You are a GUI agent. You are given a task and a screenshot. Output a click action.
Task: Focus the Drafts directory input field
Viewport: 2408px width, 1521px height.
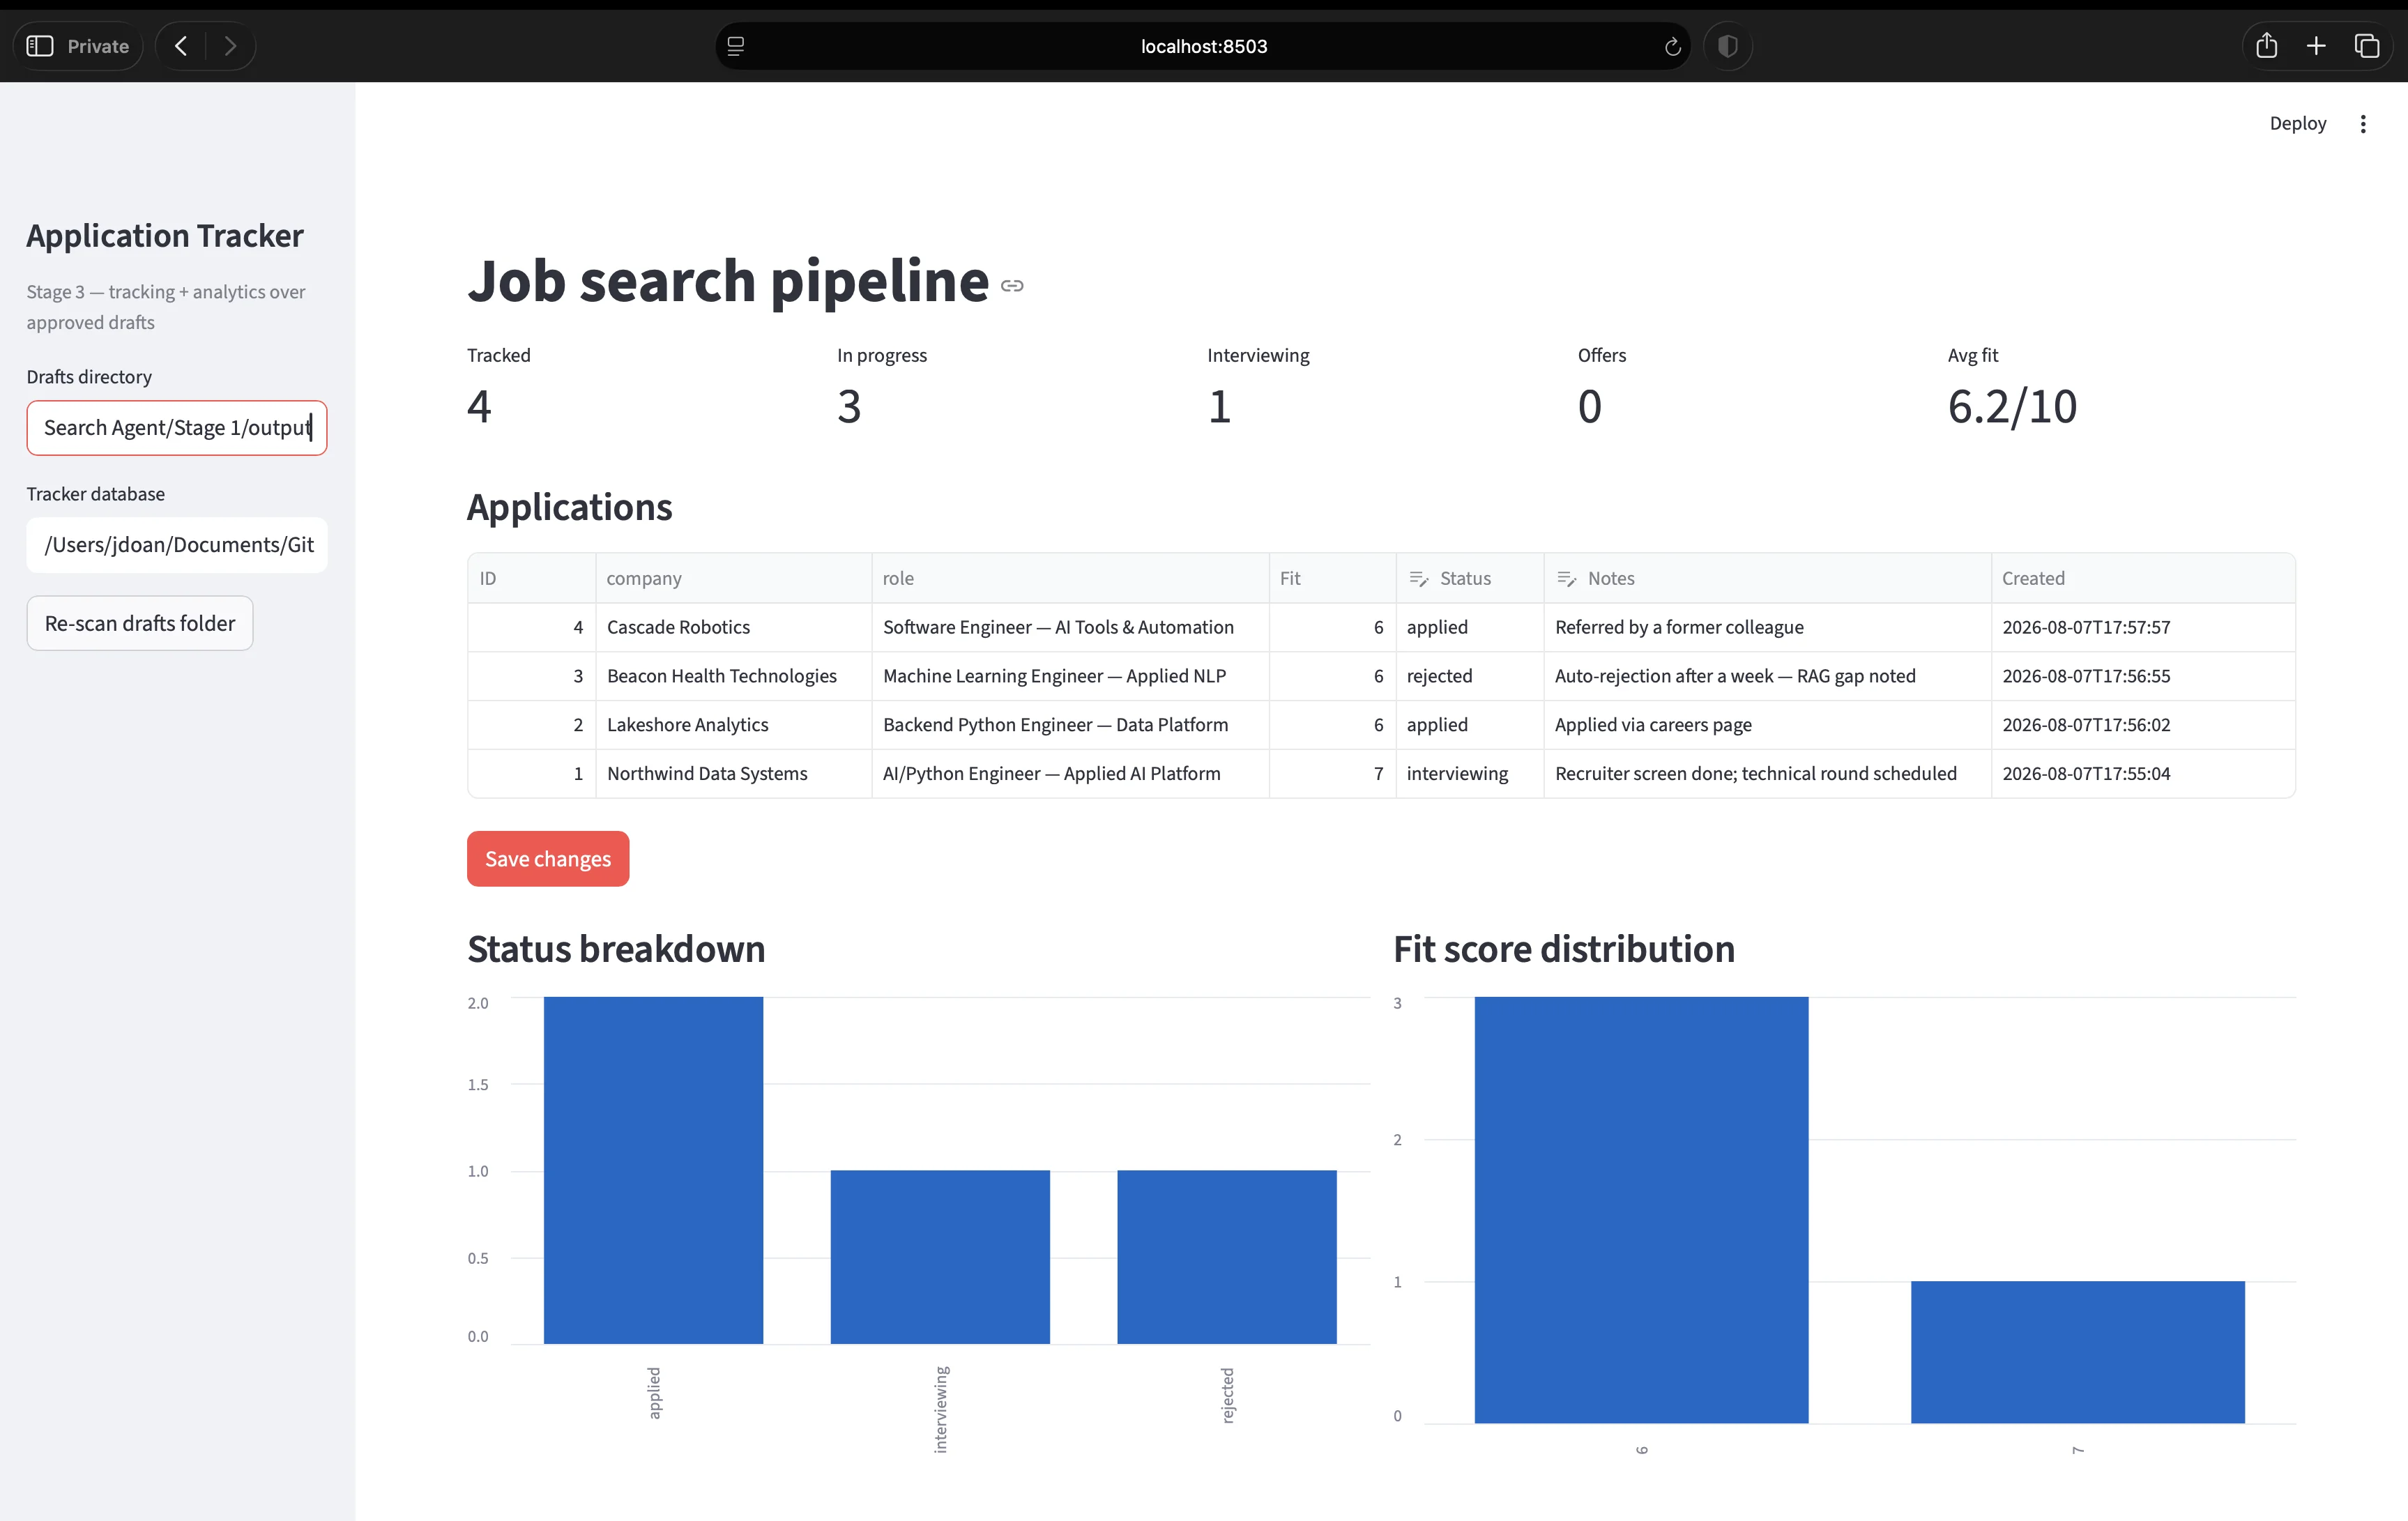pos(177,428)
